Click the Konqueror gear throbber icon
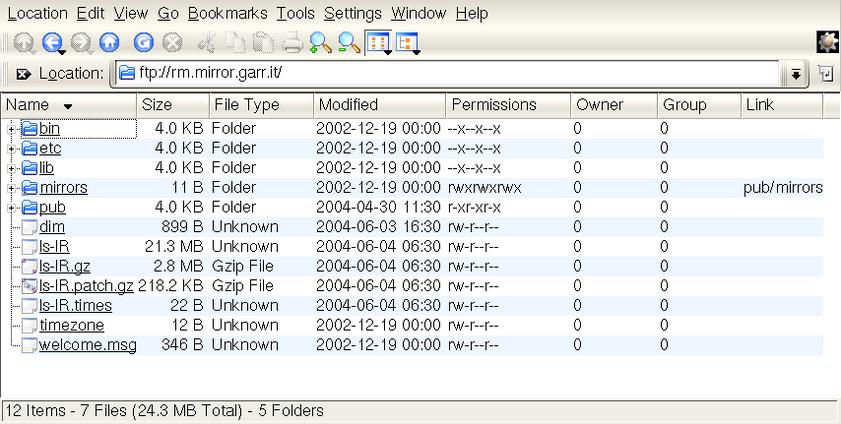The width and height of the screenshot is (841, 424). click(827, 42)
